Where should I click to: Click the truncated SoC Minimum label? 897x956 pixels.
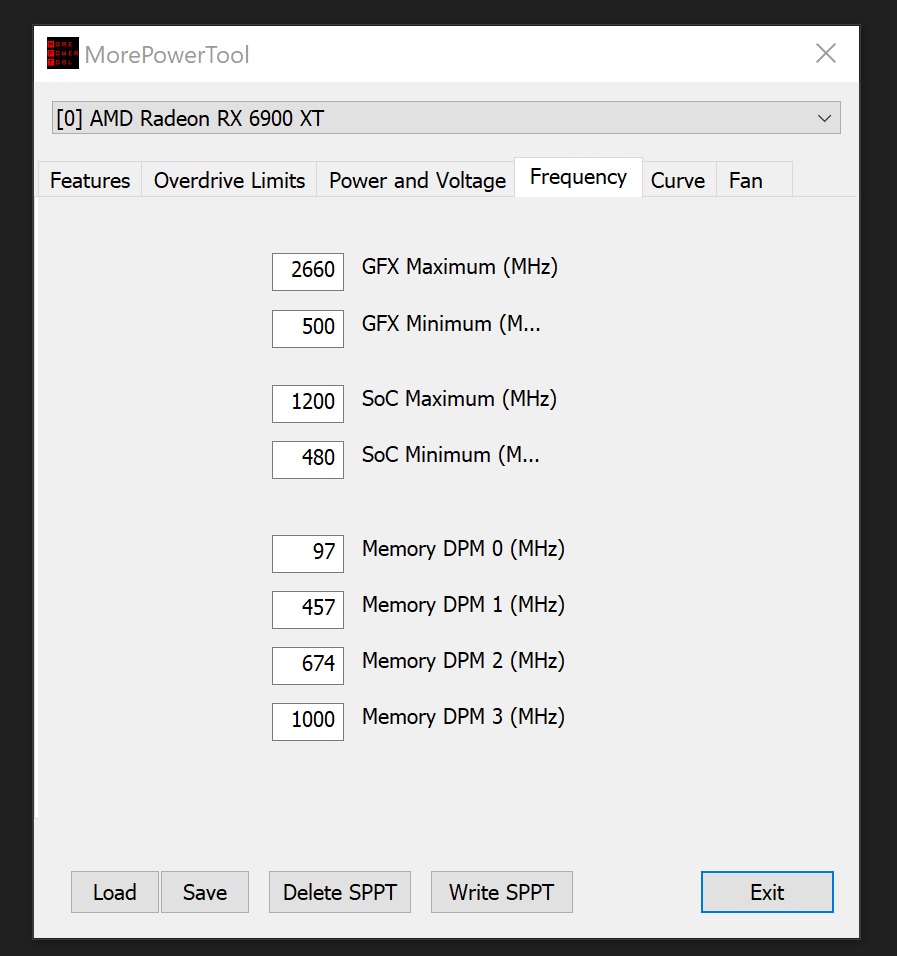tap(451, 455)
